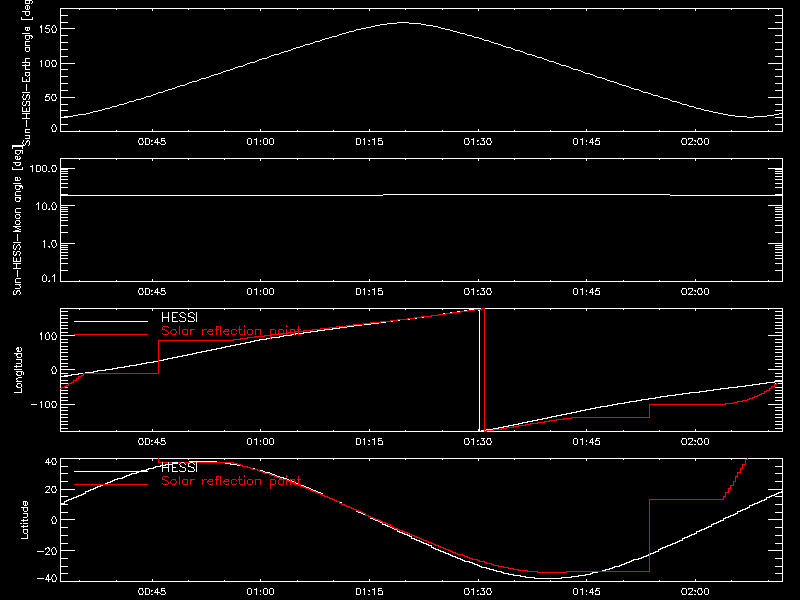Click 02:00 label under Moon angle plot
The width and height of the screenshot is (800, 600).
[695, 292]
